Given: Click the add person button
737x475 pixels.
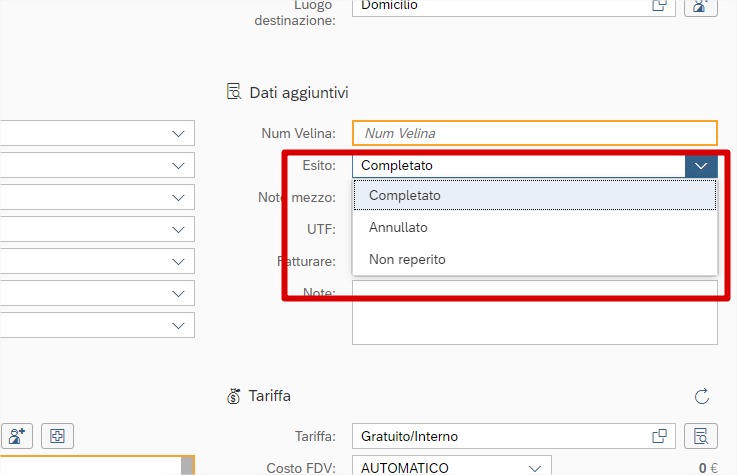Looking at the screenshot, I should [17, 436].
